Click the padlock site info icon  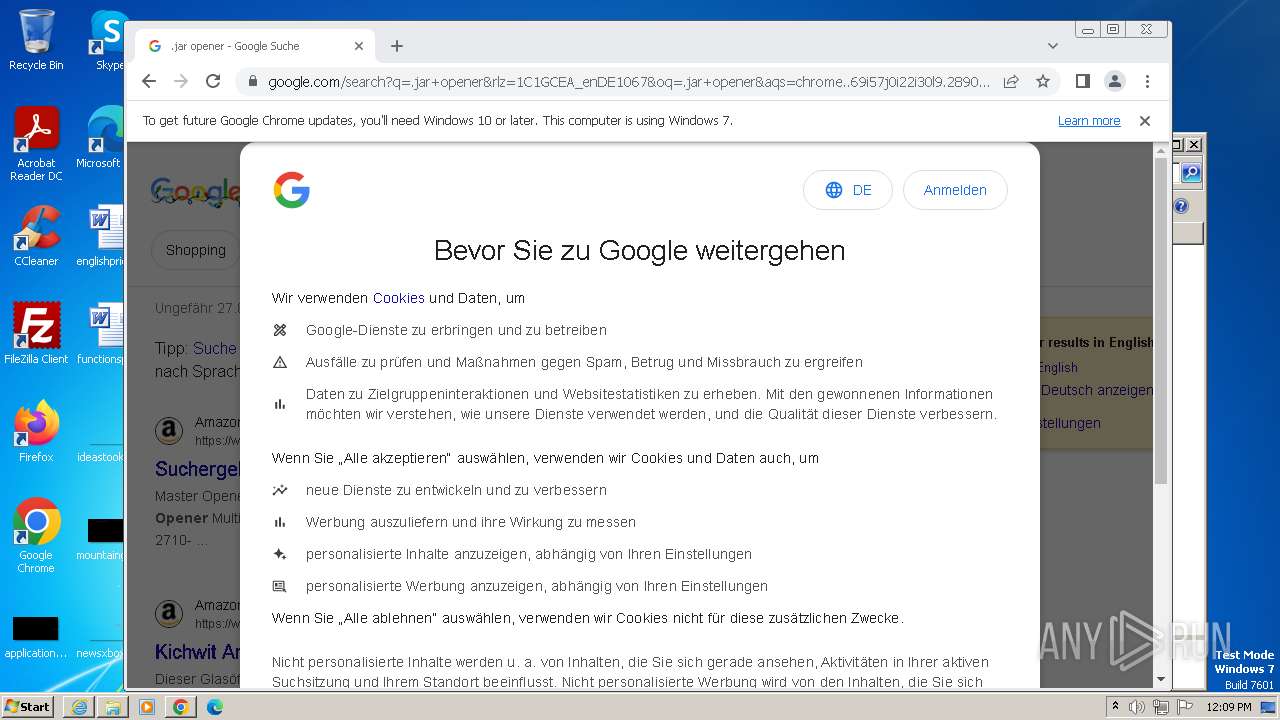252,82
